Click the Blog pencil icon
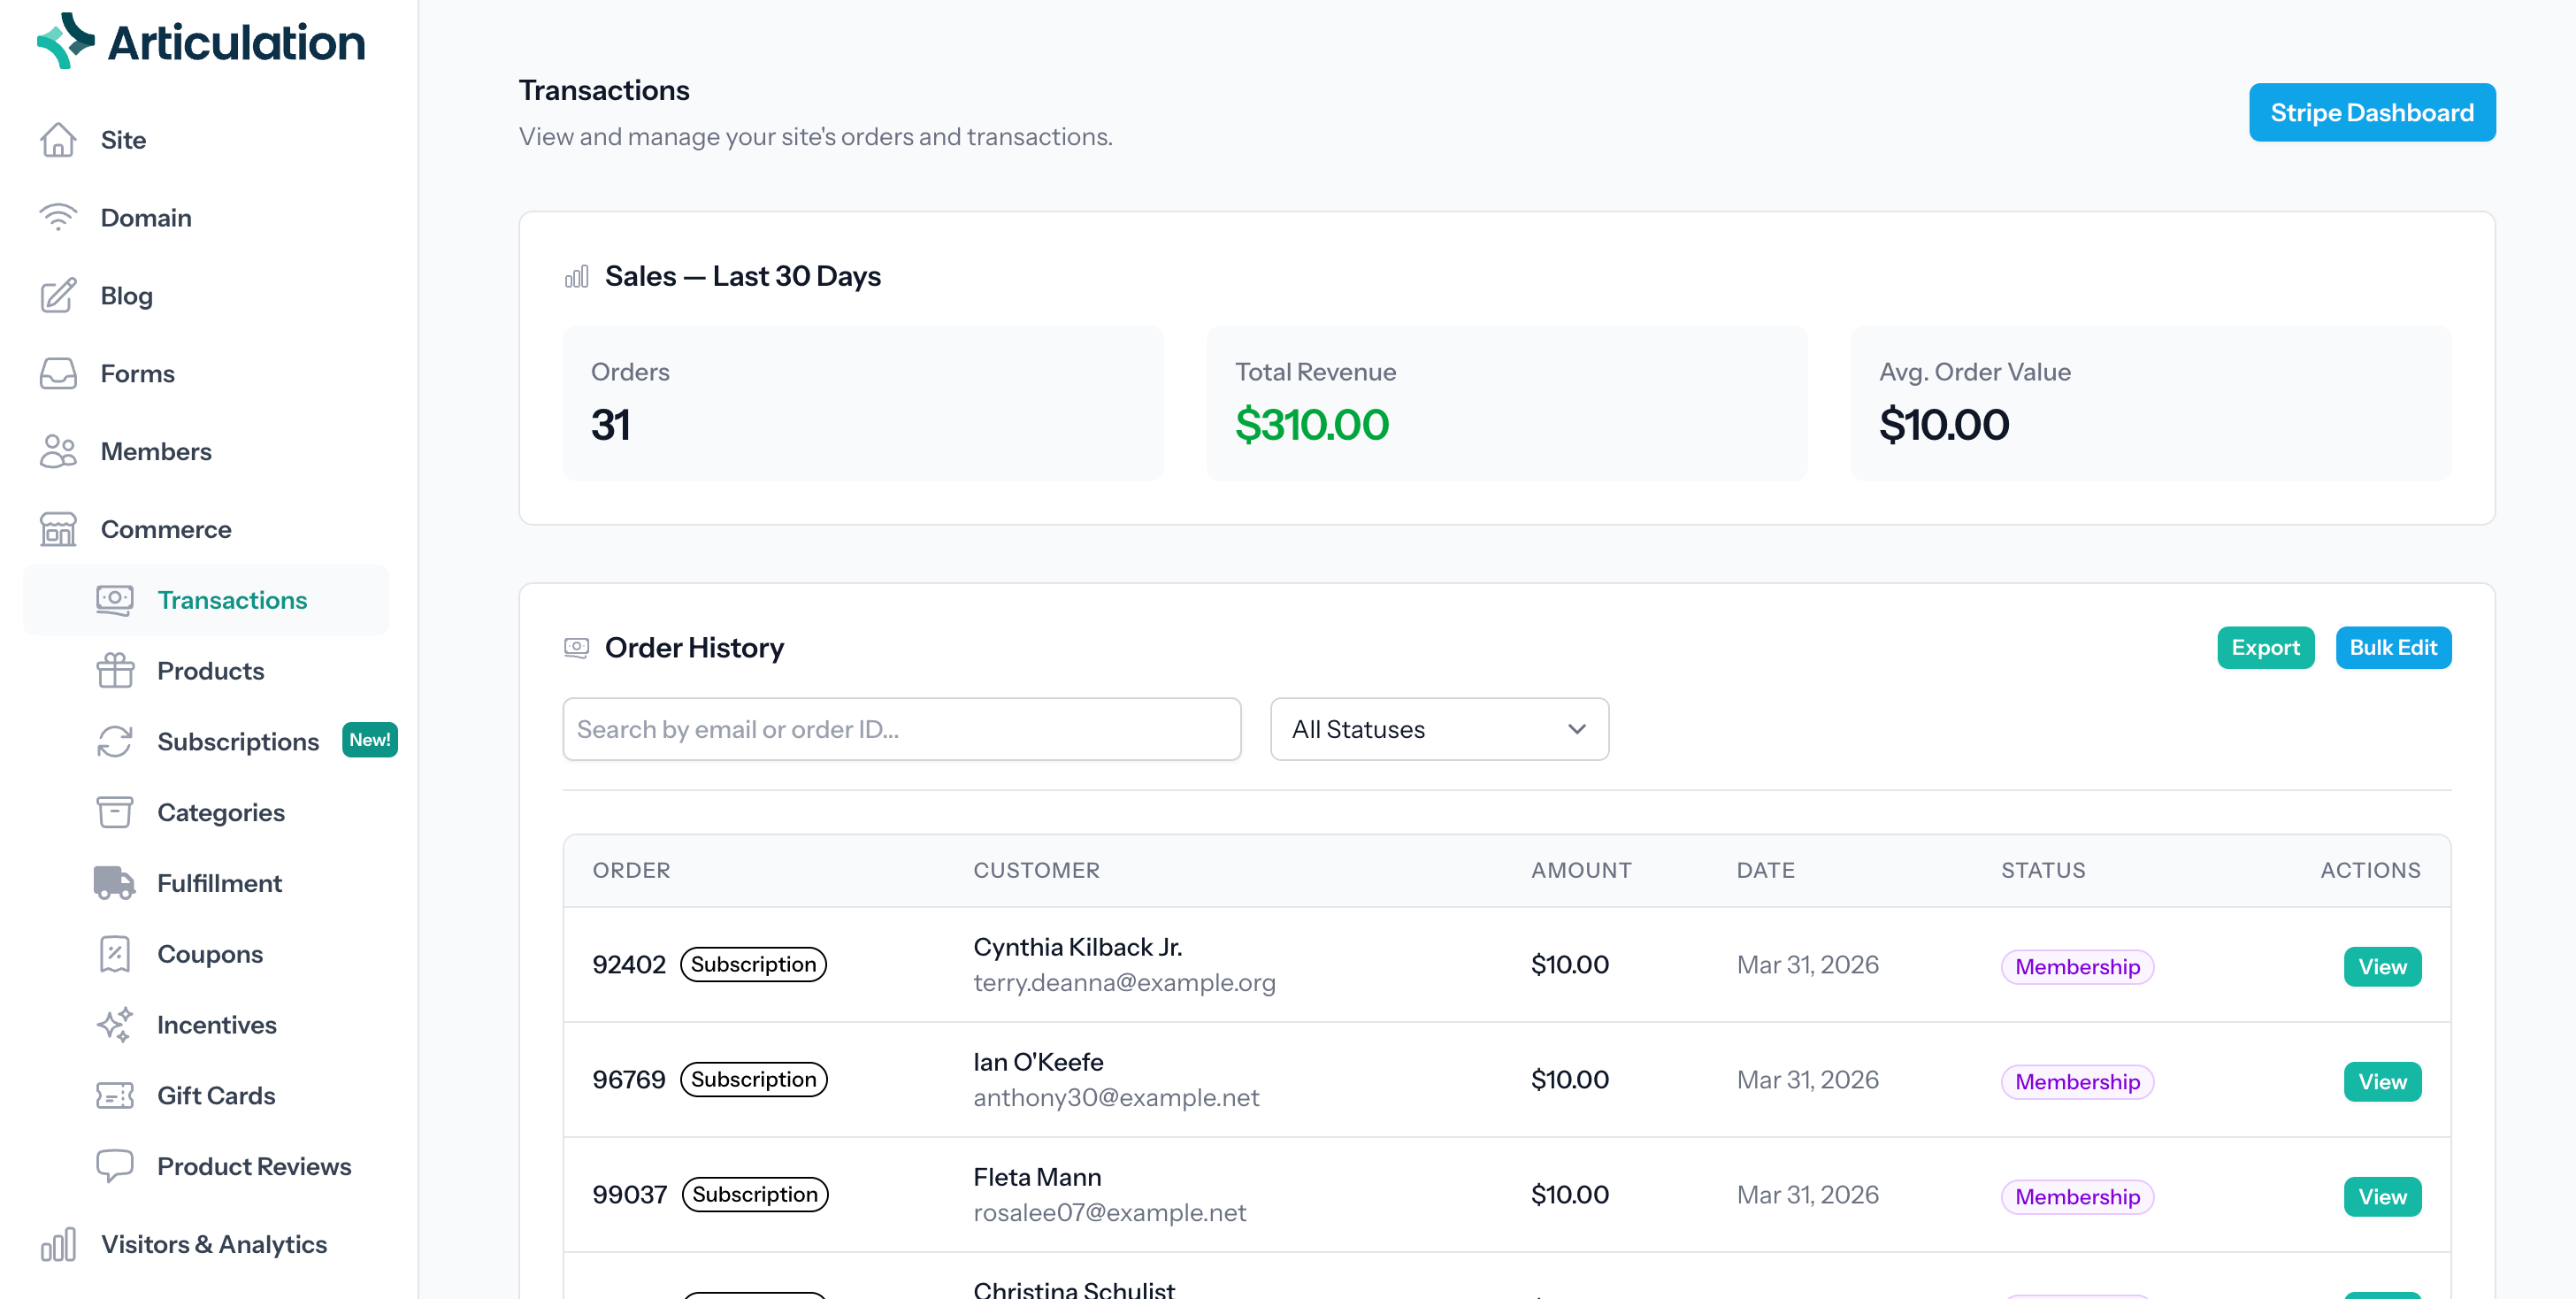This screenshot has width=2576, height=1299. [58, 295]
